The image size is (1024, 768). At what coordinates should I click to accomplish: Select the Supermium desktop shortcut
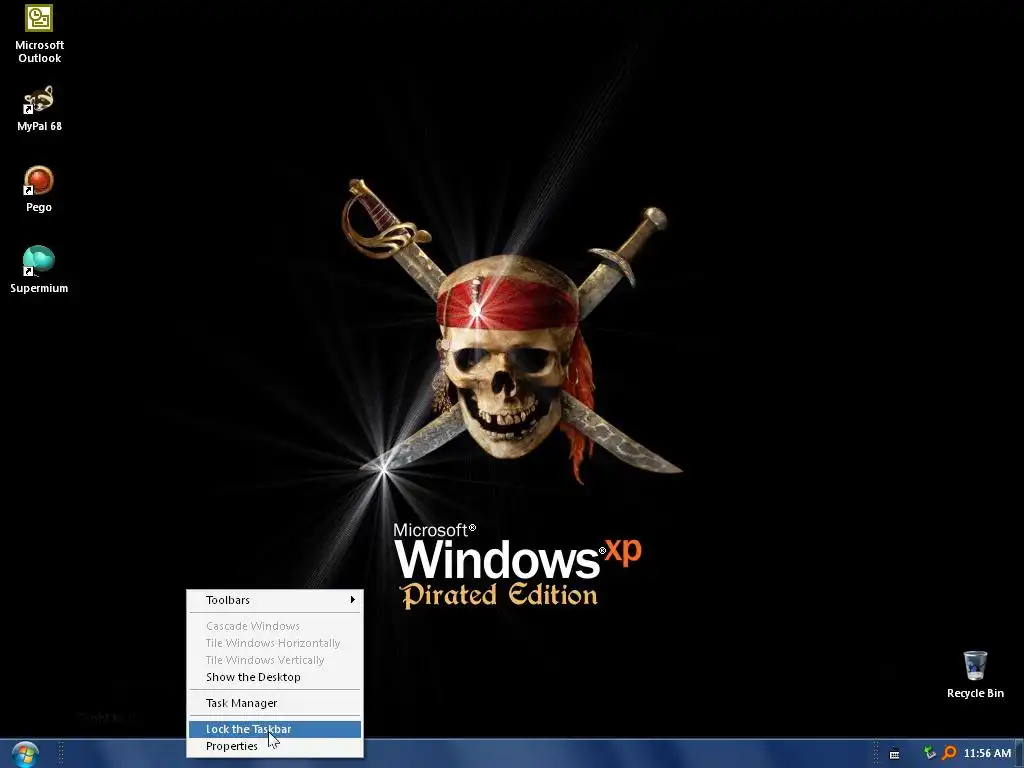tap(39, 270)
